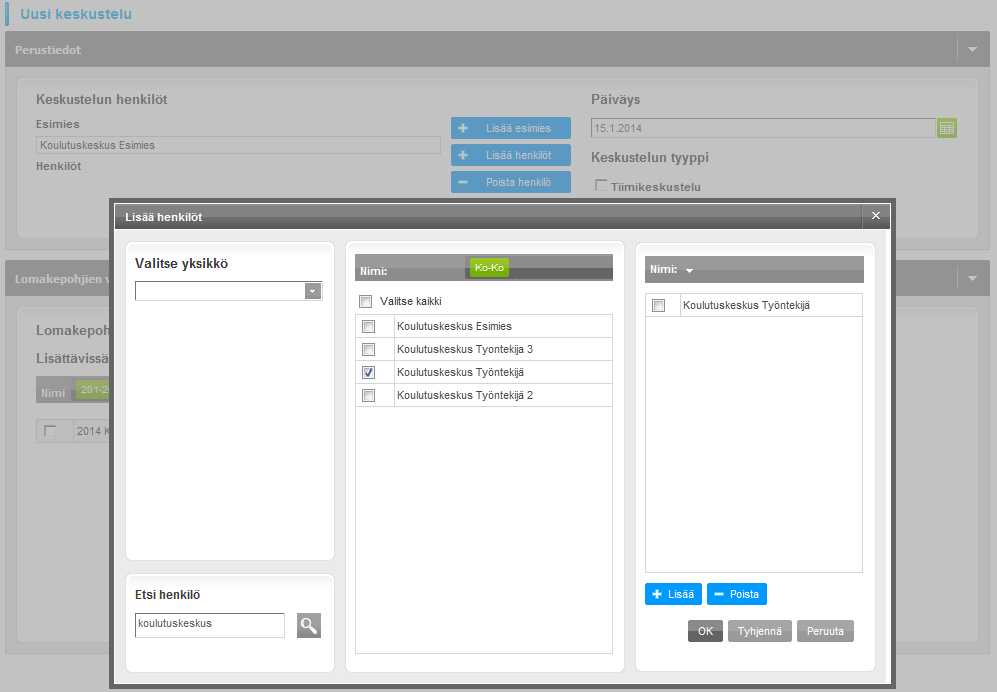This screenshot has width=997, height=692.
Task: Click the Etsi henkilö search field
Action: (210, 625)
